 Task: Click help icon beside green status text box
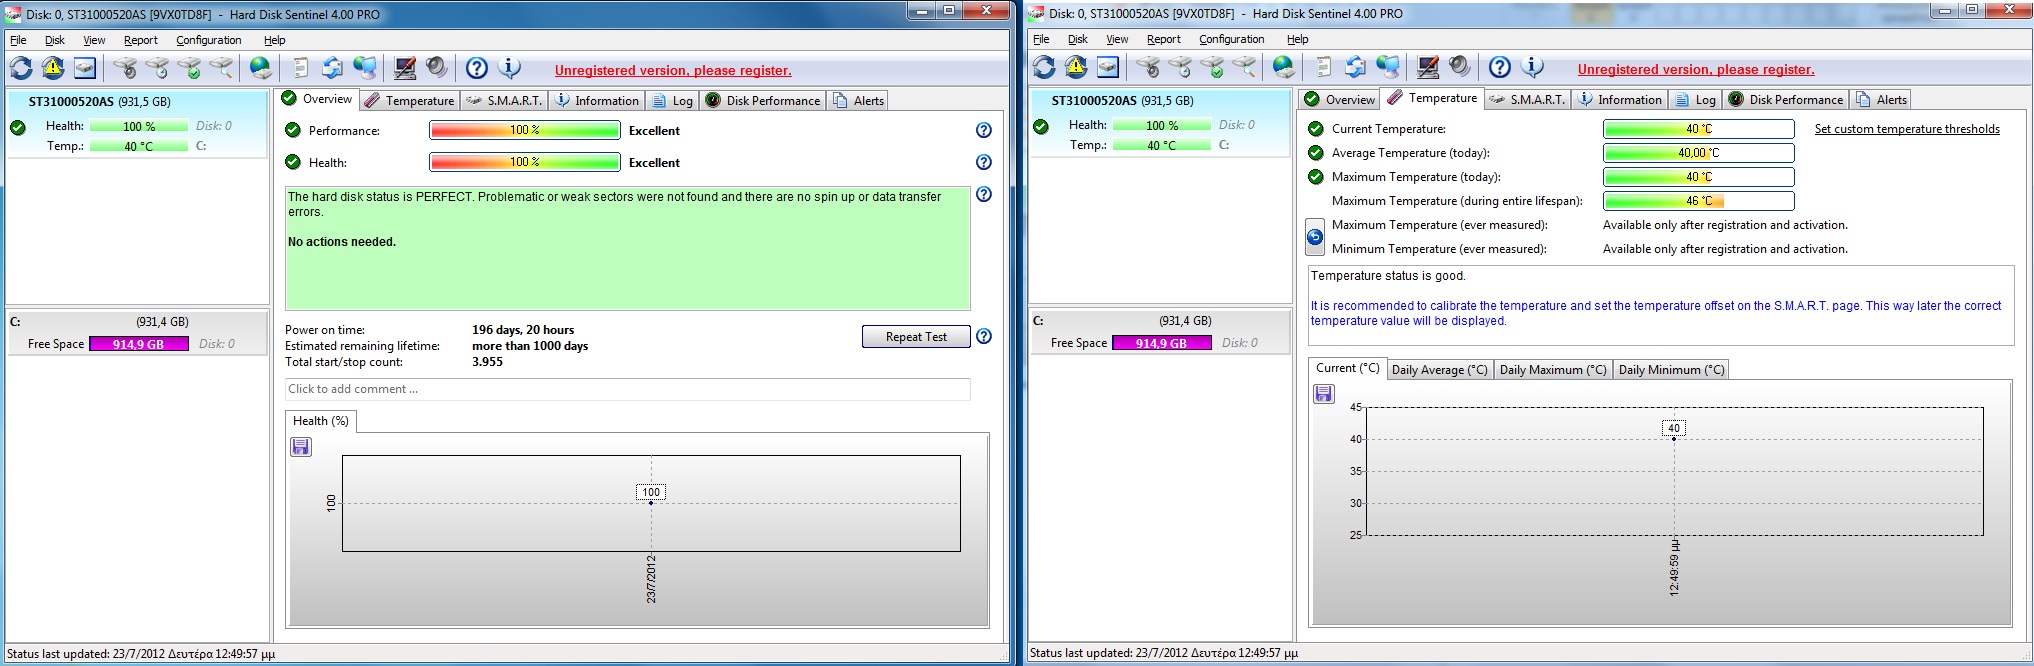(984, 194)
